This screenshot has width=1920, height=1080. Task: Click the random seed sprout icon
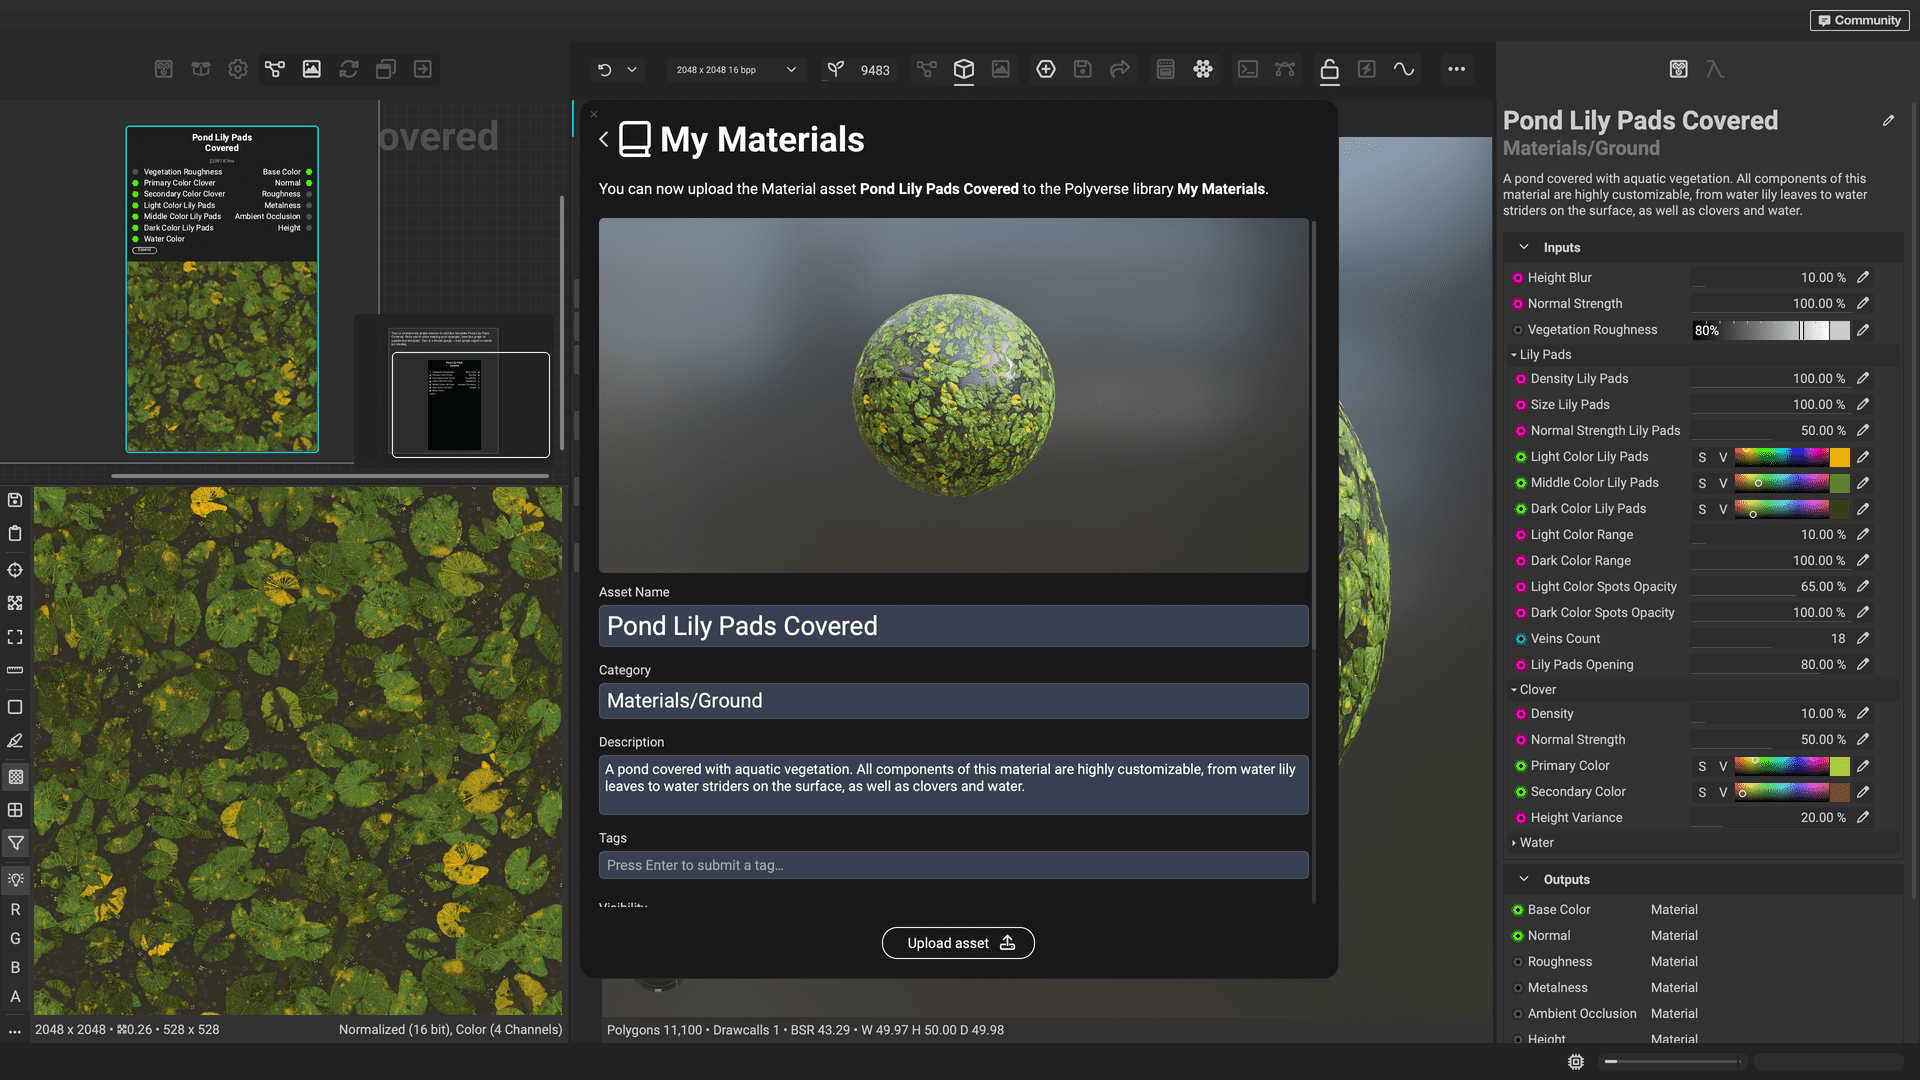835,69
